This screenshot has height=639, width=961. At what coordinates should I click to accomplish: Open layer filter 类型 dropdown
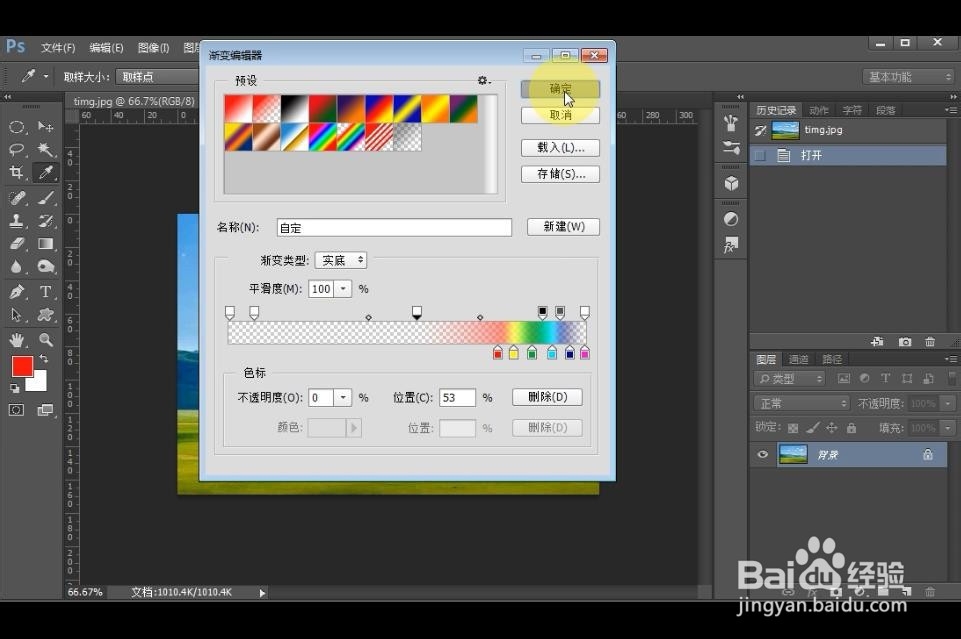click(x=790, y=379)
